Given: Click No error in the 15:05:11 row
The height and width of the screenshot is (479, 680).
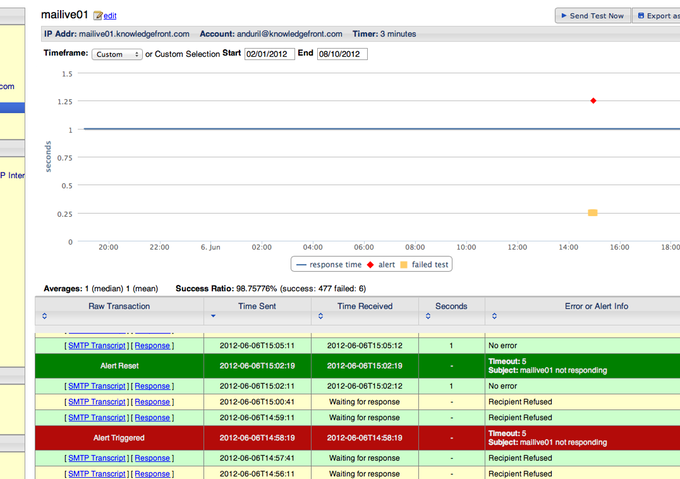Looking at the screenshot, I should (x=503, y=345).
